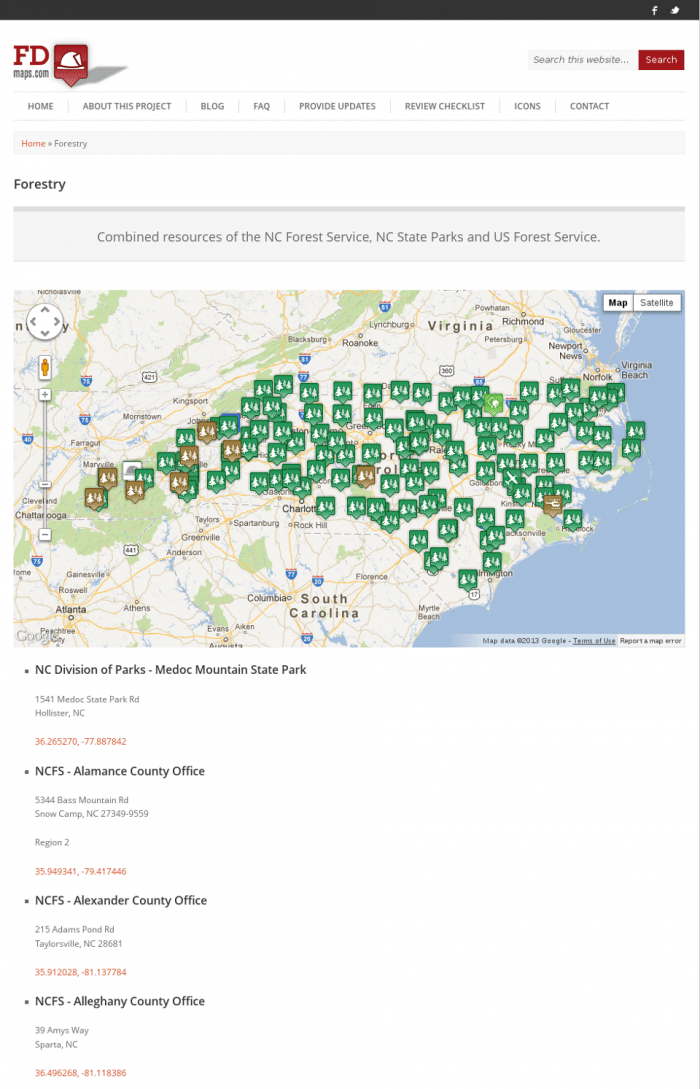Viewport: 700px width, 1089px height.
Task: Click NCFS - Alleghany County Office heading
Action: (119, 1001)
